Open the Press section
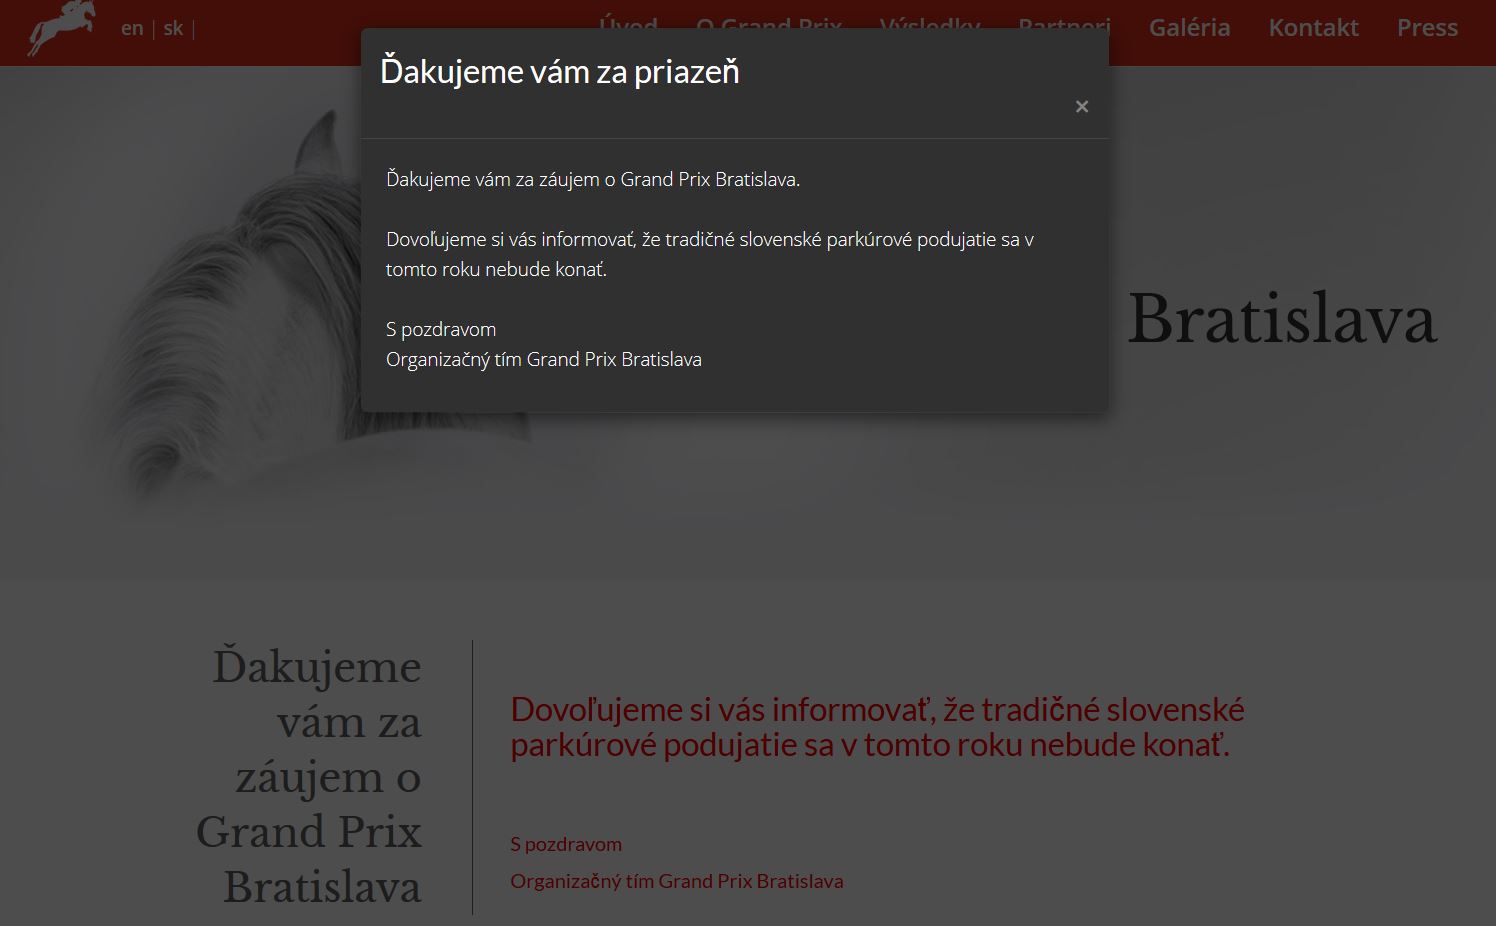 1426,28
